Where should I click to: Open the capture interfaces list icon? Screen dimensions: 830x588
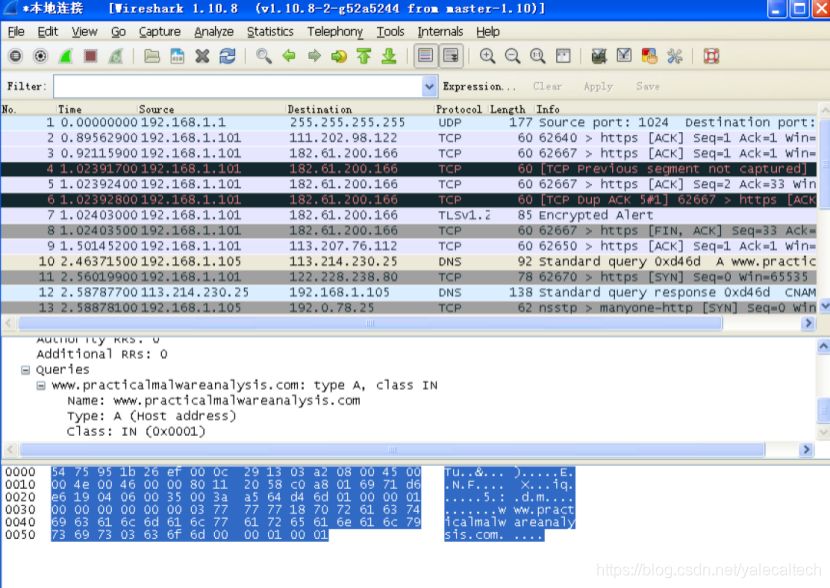click(x=15, y=56)
